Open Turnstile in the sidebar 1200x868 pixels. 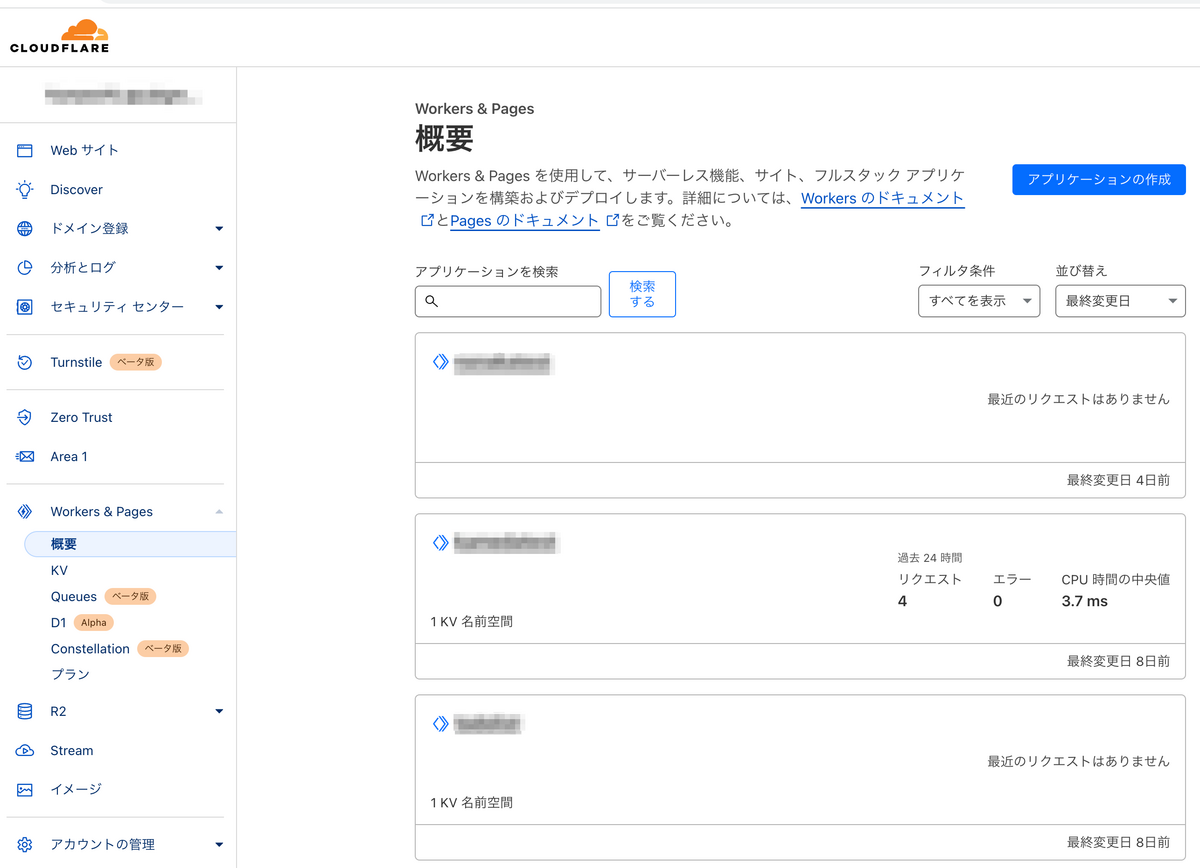click(x=76, y=362)
